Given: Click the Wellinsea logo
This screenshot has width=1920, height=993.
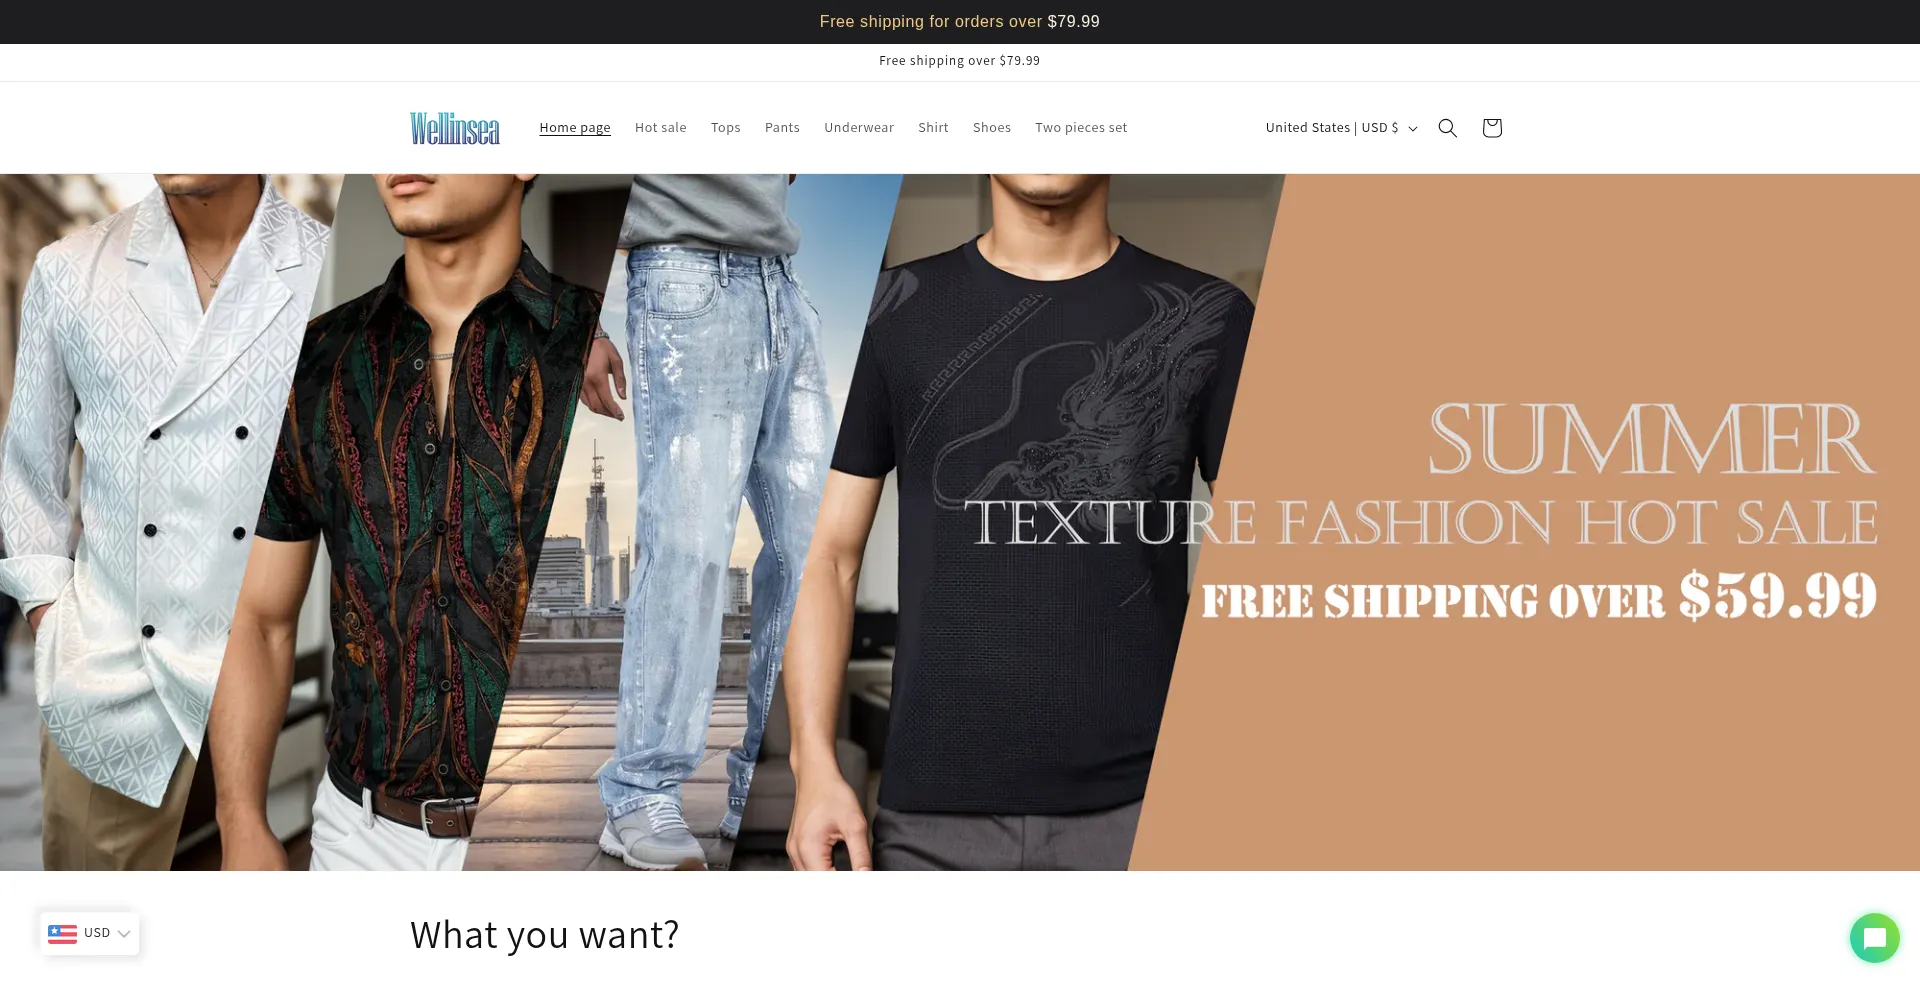Looking at the screenshot, I should click(x=455, y=128).
